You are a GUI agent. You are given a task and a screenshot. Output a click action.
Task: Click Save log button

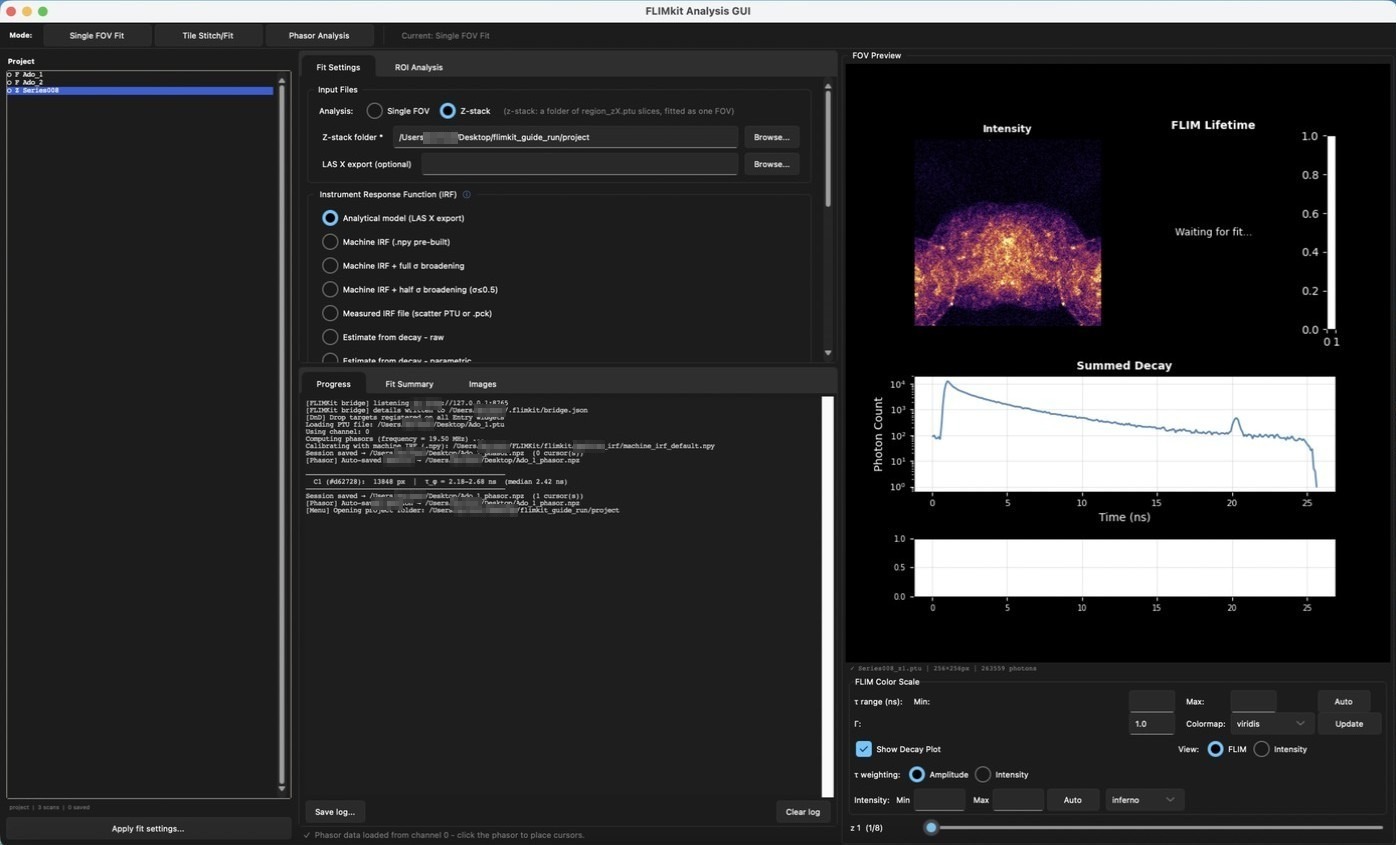(x=335, y=812)
